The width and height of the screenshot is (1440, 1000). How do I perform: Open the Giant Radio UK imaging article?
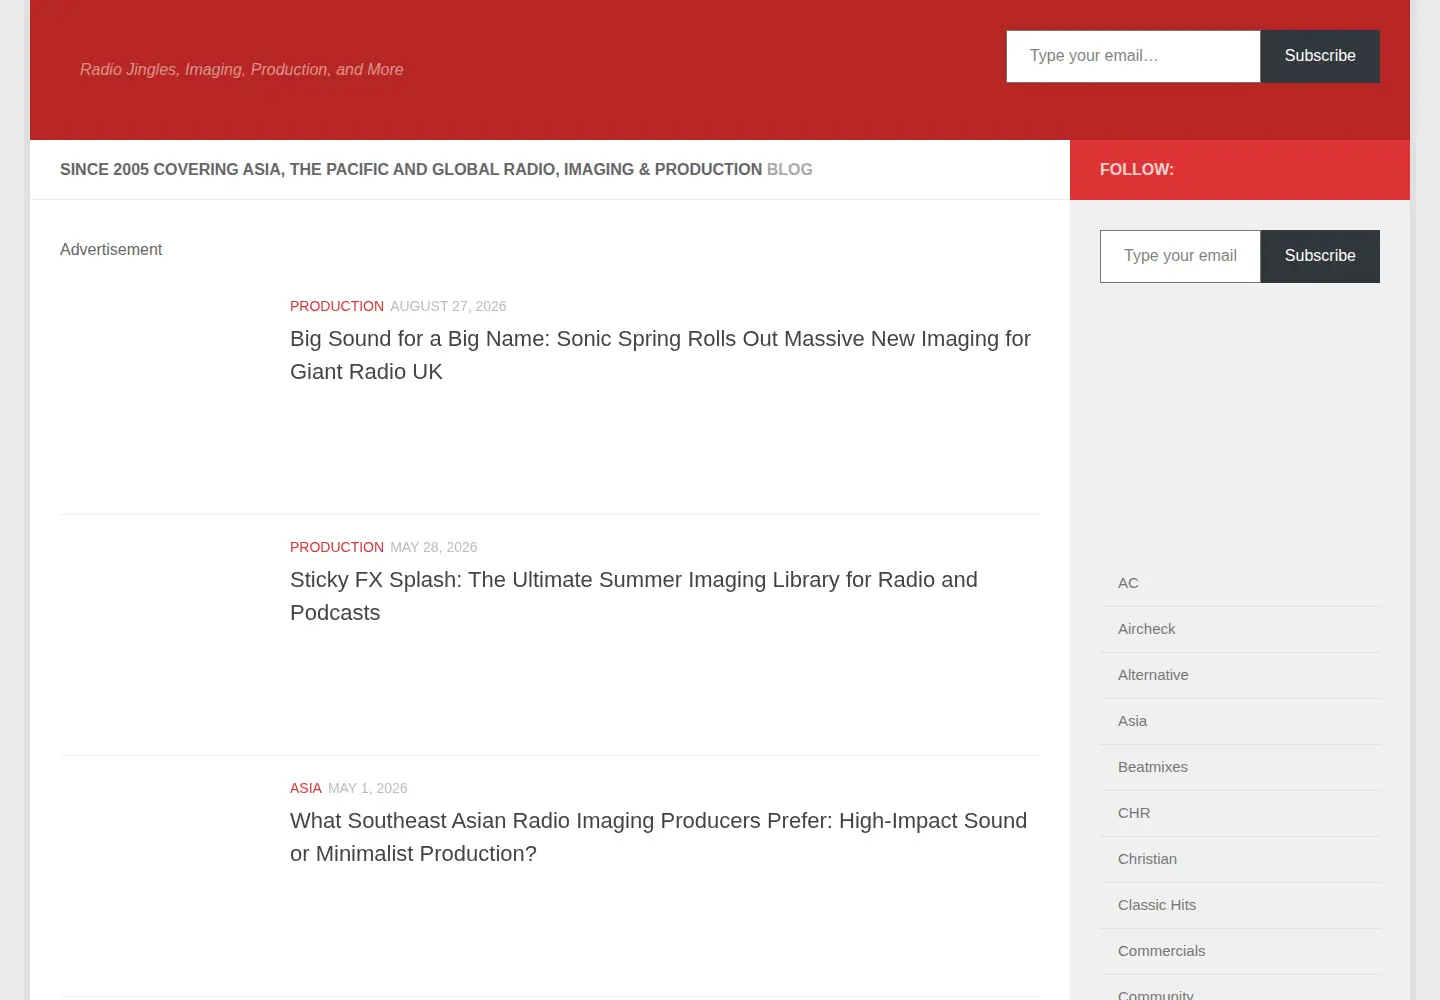pos(660,355)
